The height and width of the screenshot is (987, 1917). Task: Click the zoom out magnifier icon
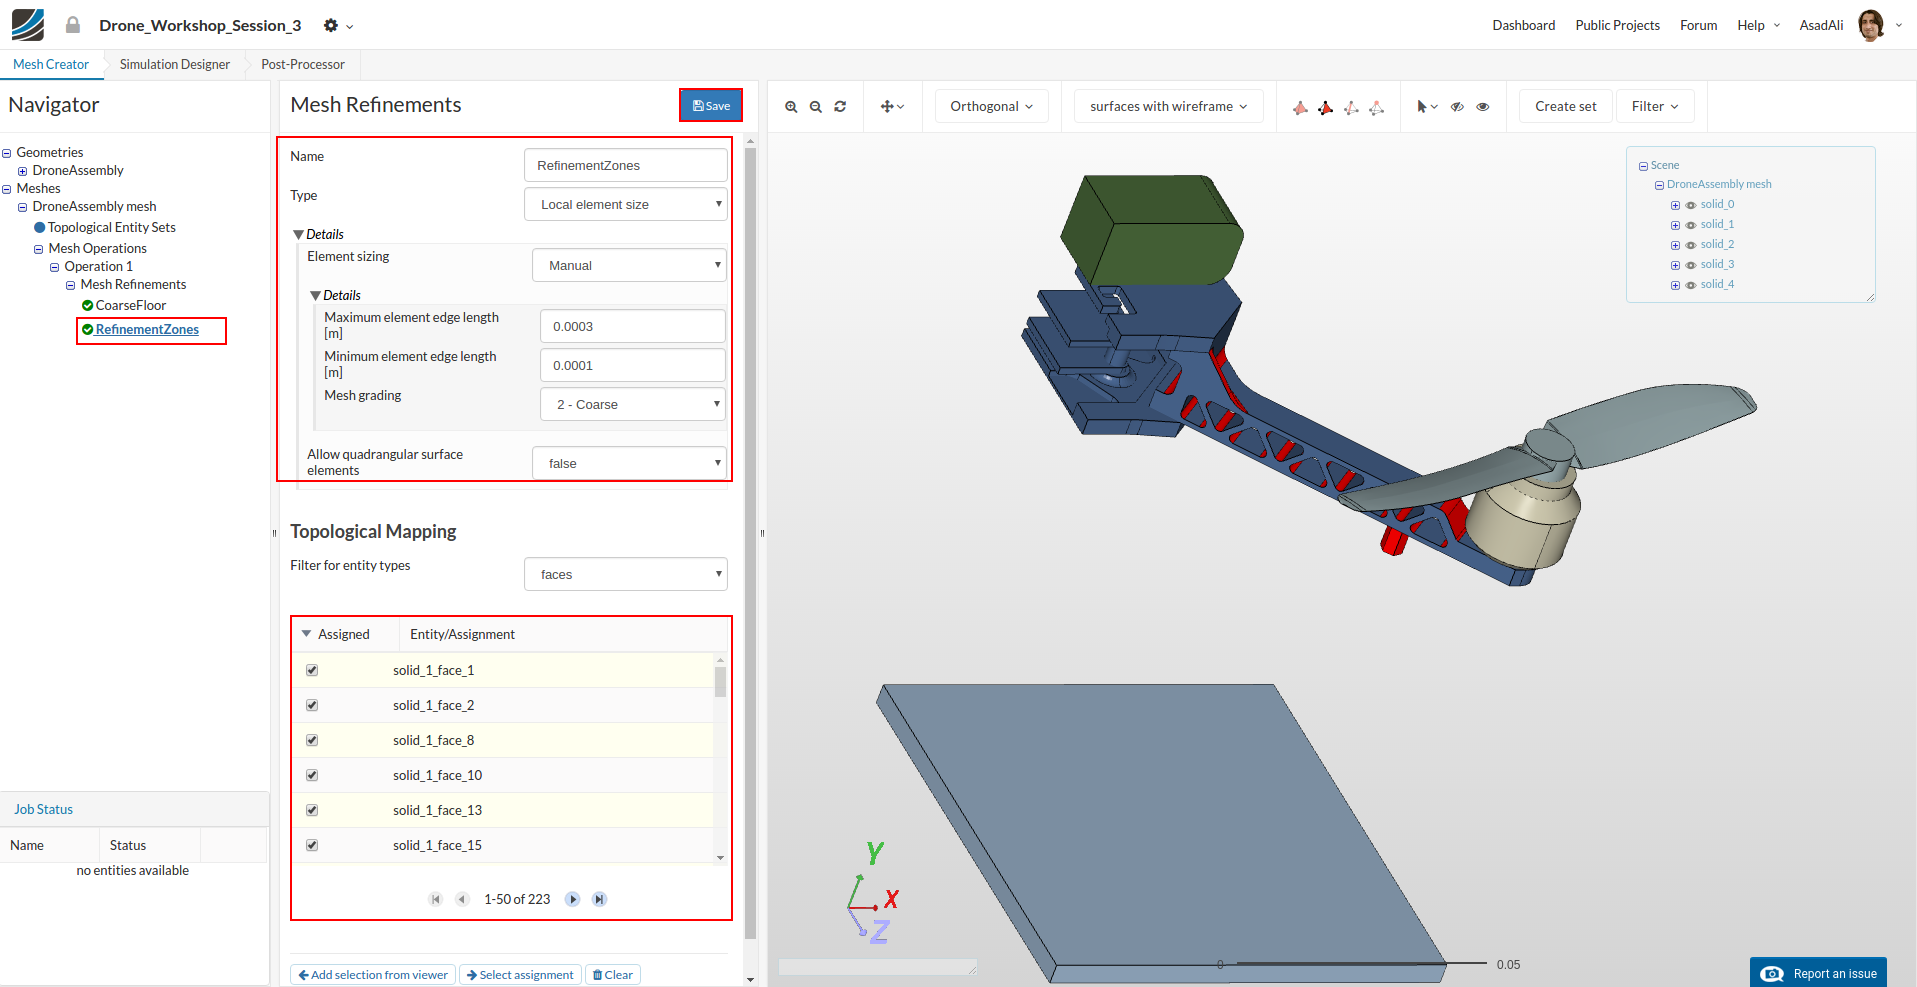click(x=816, y=107)
